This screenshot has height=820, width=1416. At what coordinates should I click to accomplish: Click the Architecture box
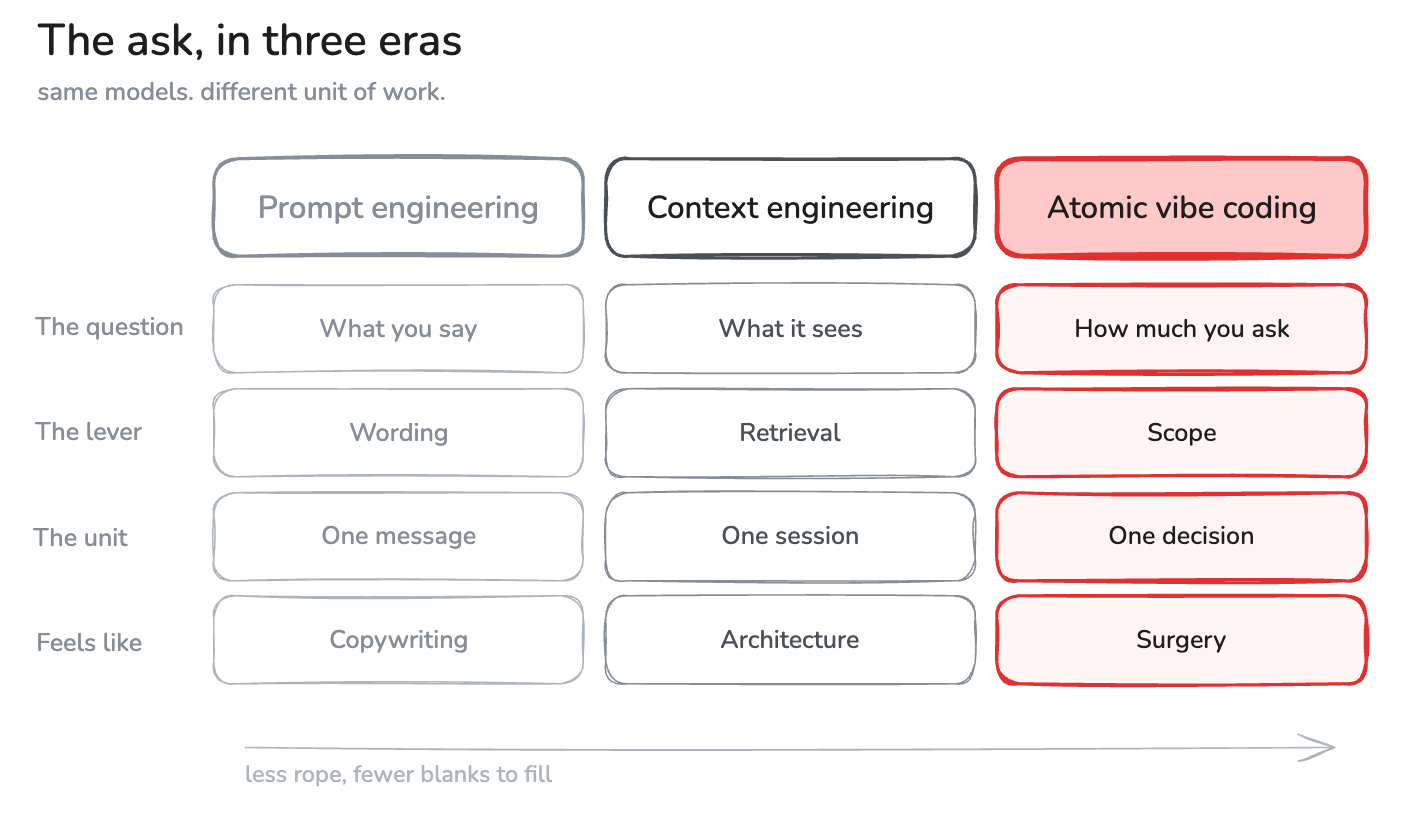pos(790,640)
